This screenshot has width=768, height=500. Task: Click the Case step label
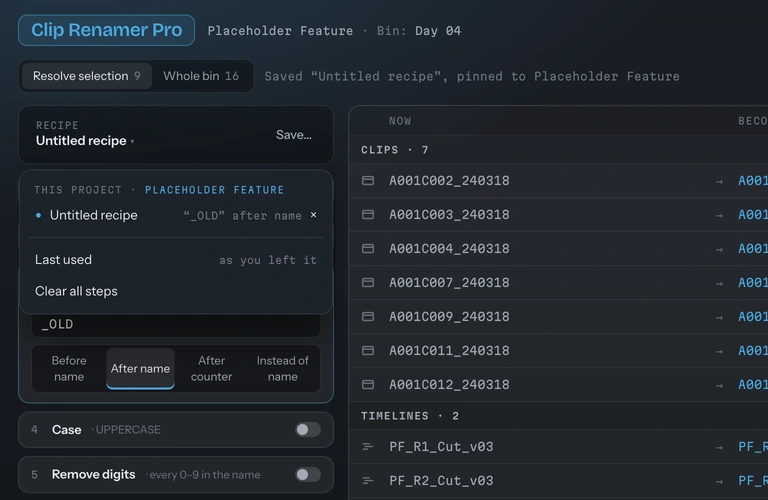pyautogui.click(x=67, y=429)
